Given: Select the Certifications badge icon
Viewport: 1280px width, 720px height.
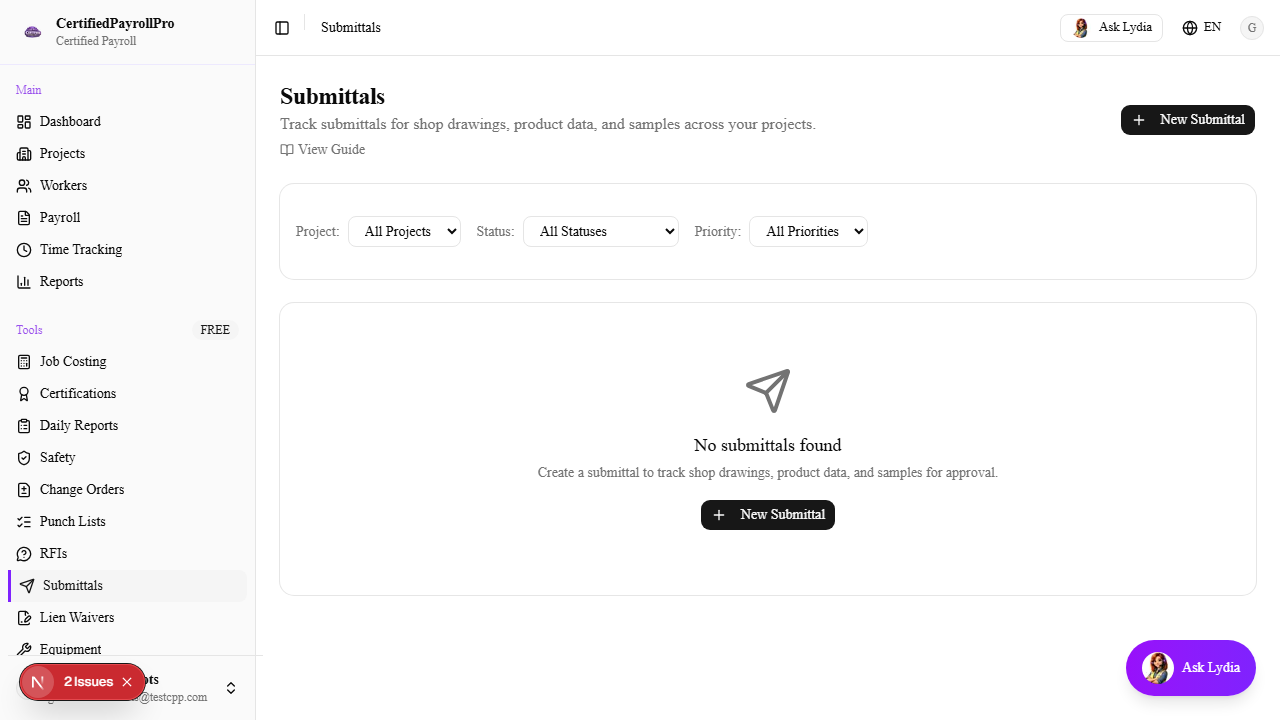Looking at the screenshot, I should (x=24, y=393).
